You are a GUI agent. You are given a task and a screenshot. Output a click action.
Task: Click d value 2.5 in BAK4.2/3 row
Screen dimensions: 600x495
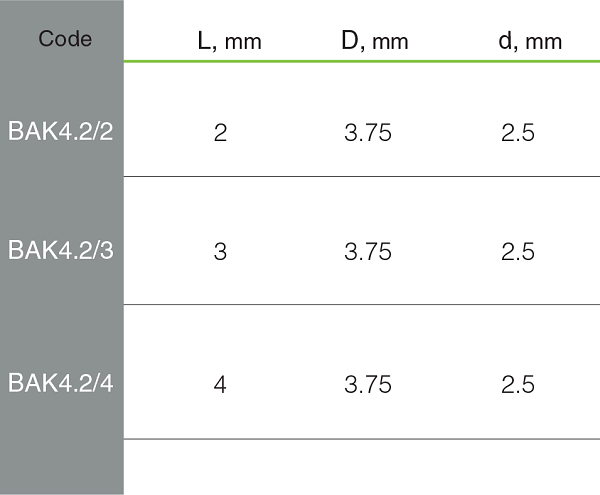(x=518, y=252)
